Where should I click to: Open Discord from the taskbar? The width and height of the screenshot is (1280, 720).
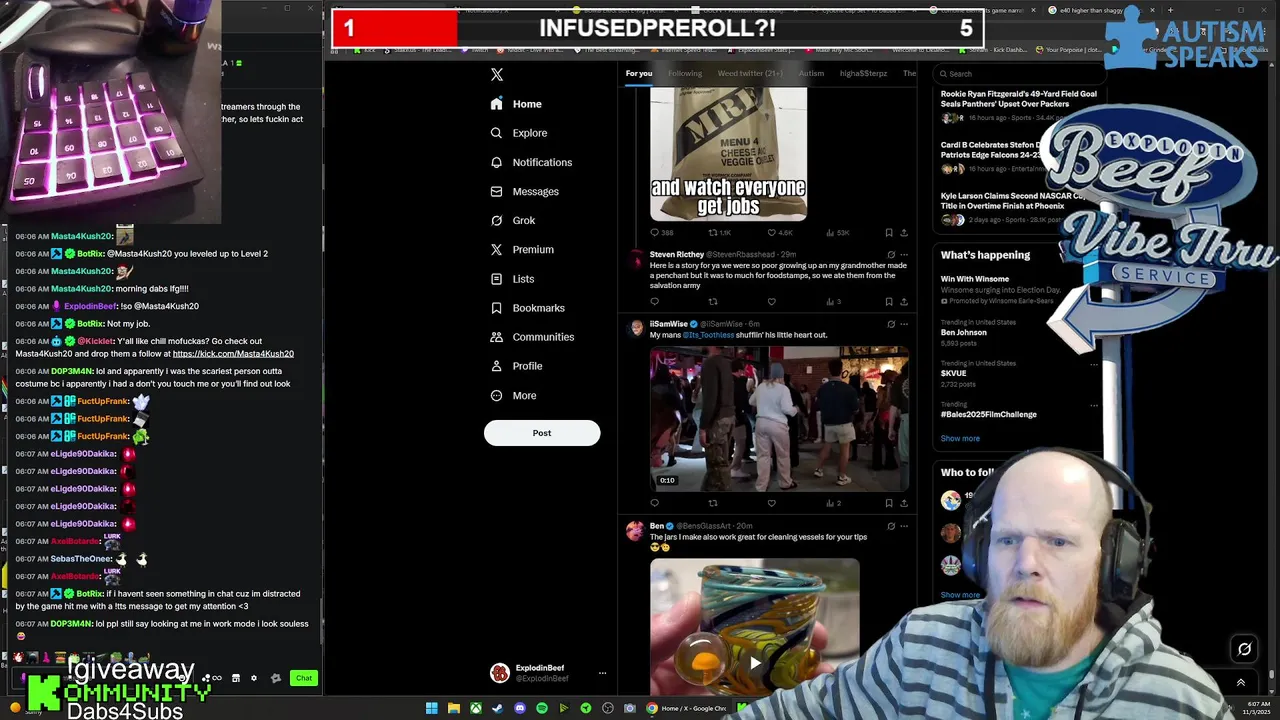pos(520,708)
